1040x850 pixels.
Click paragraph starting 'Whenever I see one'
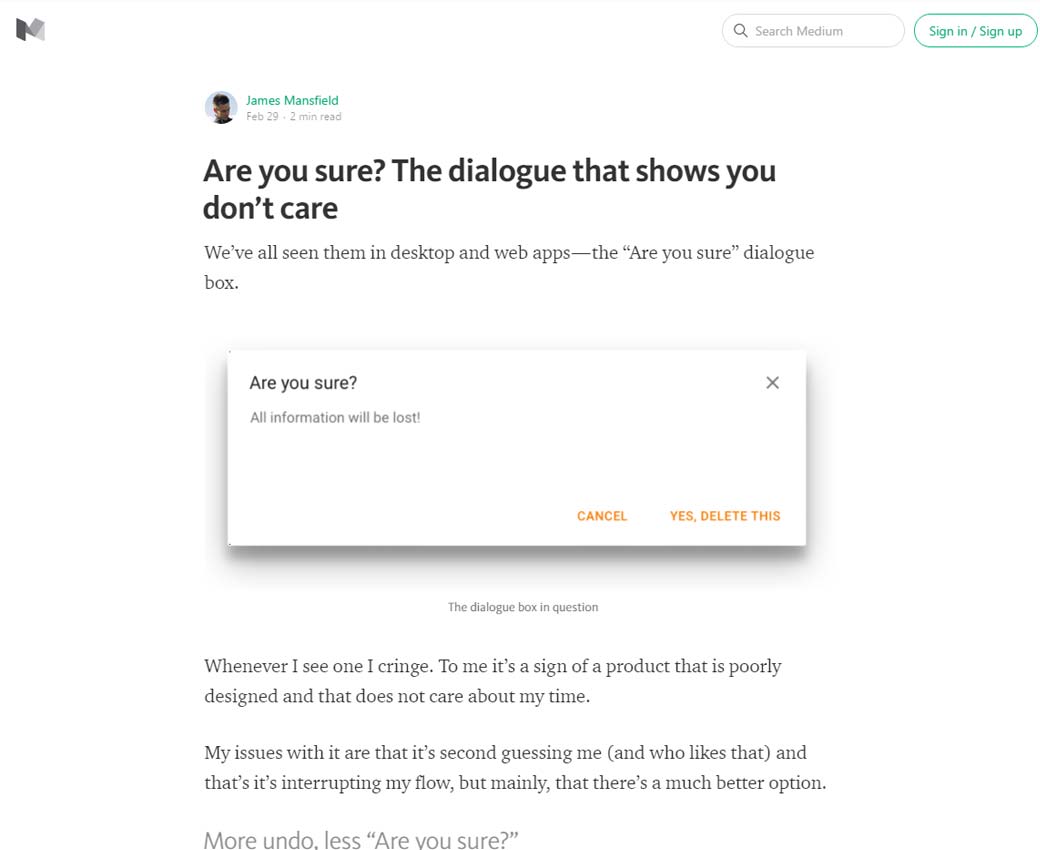click(492, 681)
